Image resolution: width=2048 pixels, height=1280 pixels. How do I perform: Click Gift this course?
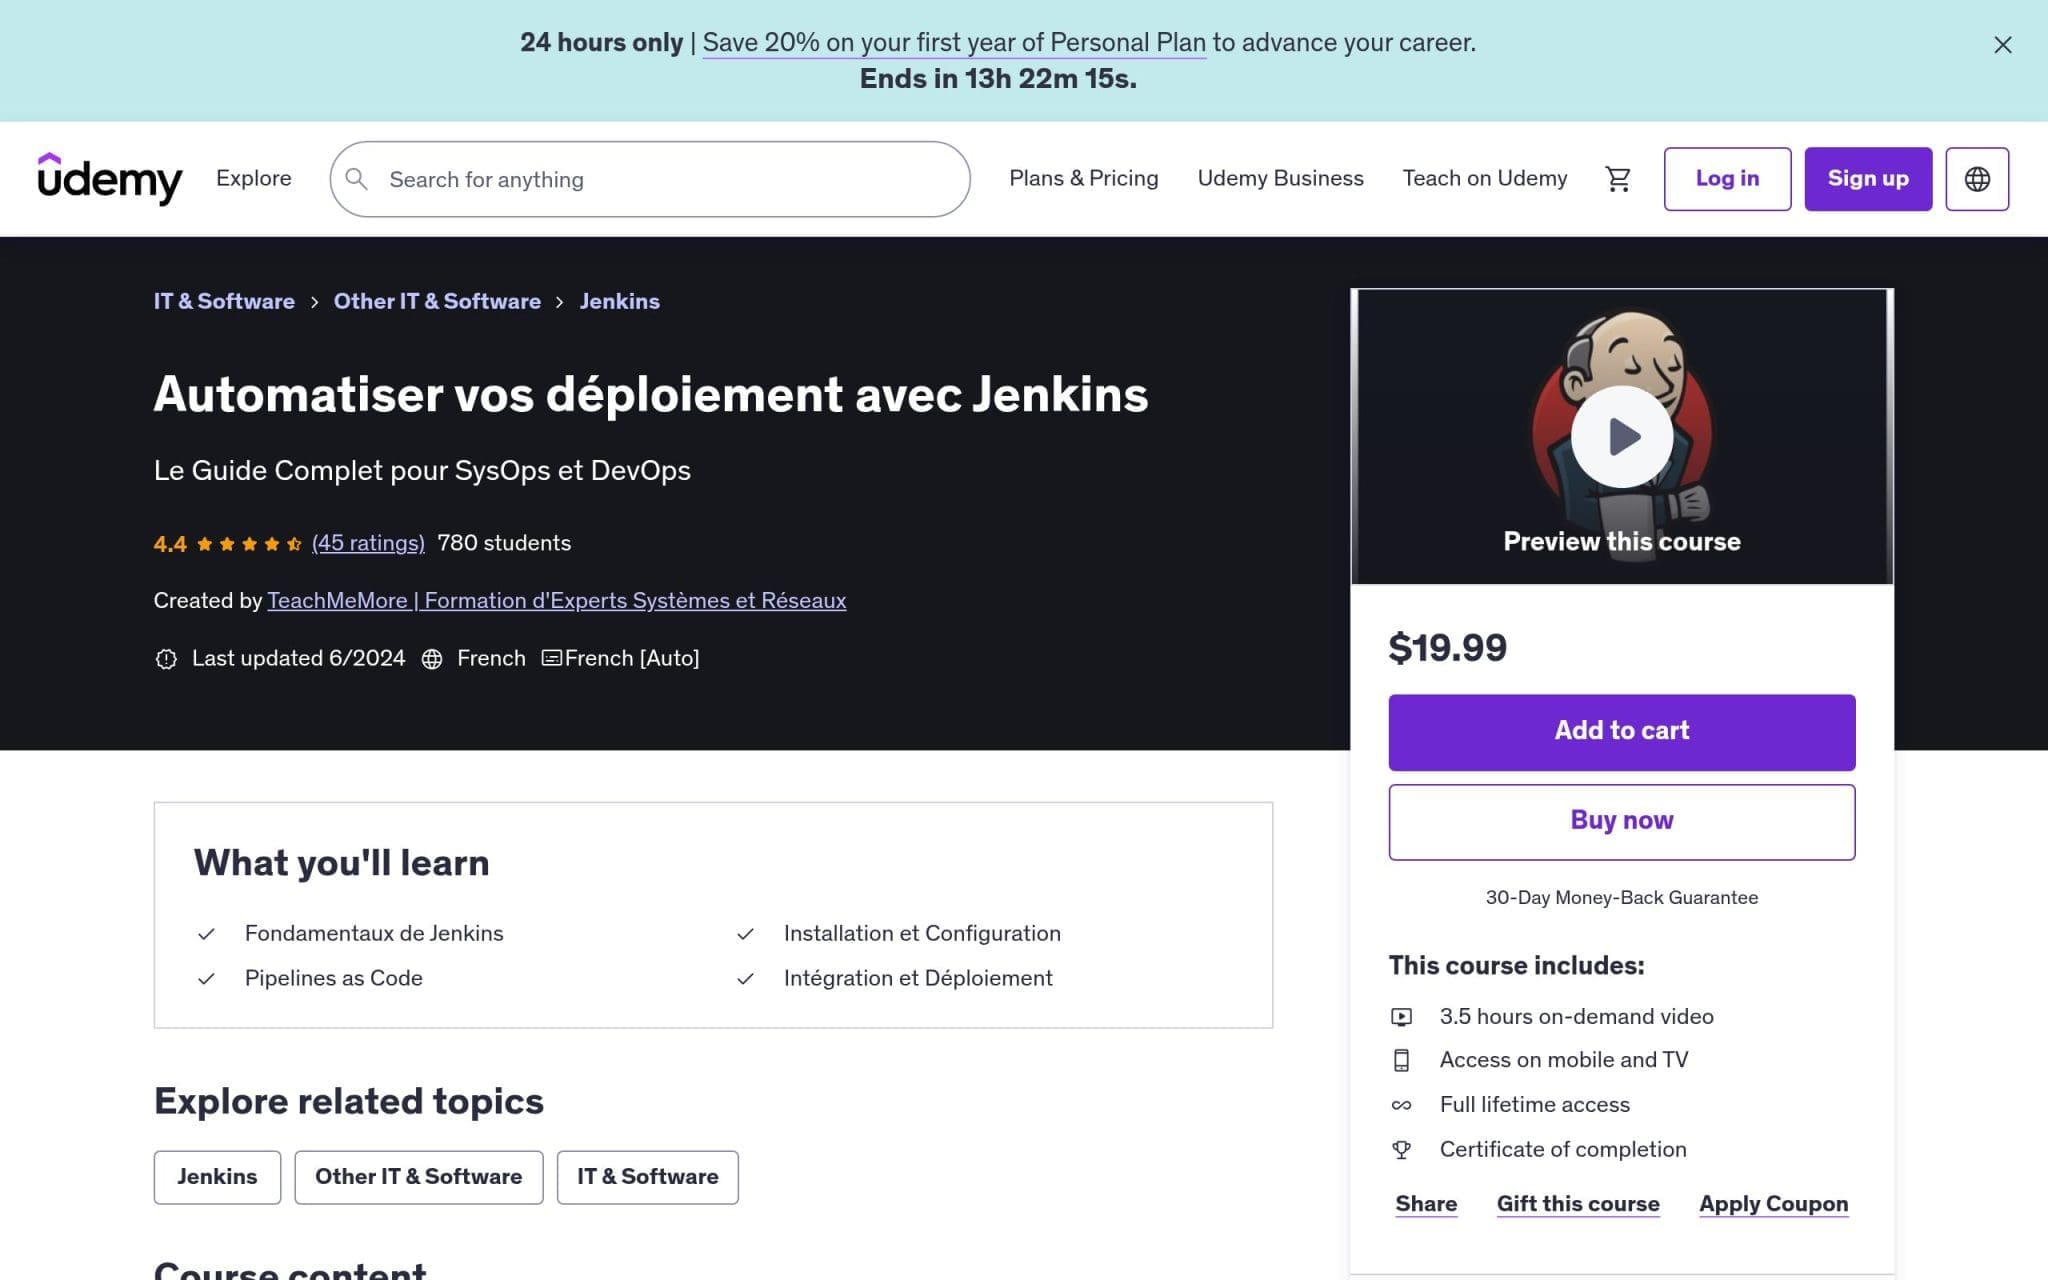pos(1578,1204)
